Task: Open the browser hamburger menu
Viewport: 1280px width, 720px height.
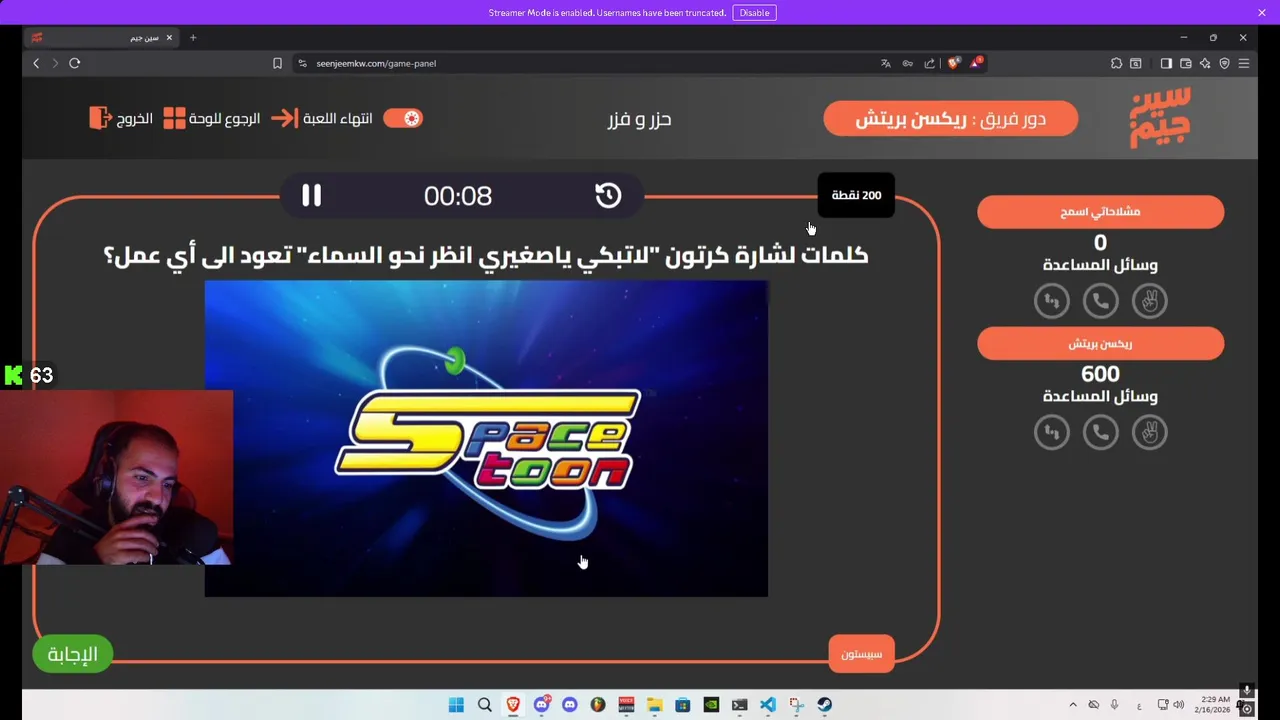Action: 1244,63
